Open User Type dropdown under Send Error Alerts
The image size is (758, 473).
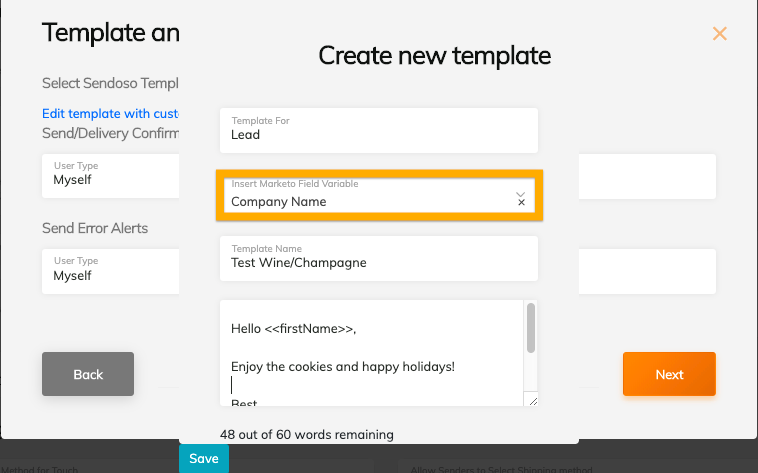click(110, 270)
